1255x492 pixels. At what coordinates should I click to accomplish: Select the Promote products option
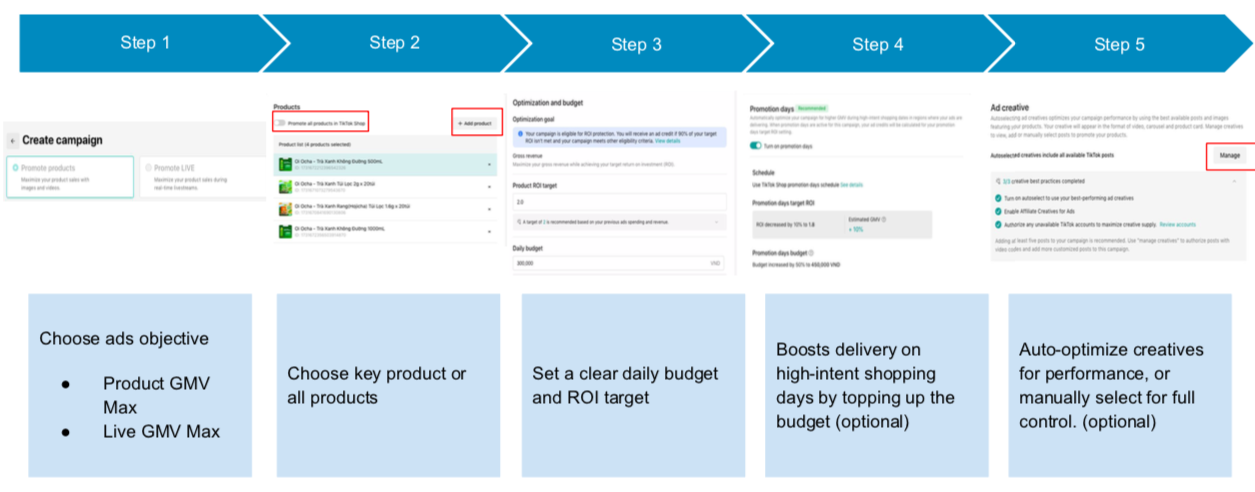[69, 176]
